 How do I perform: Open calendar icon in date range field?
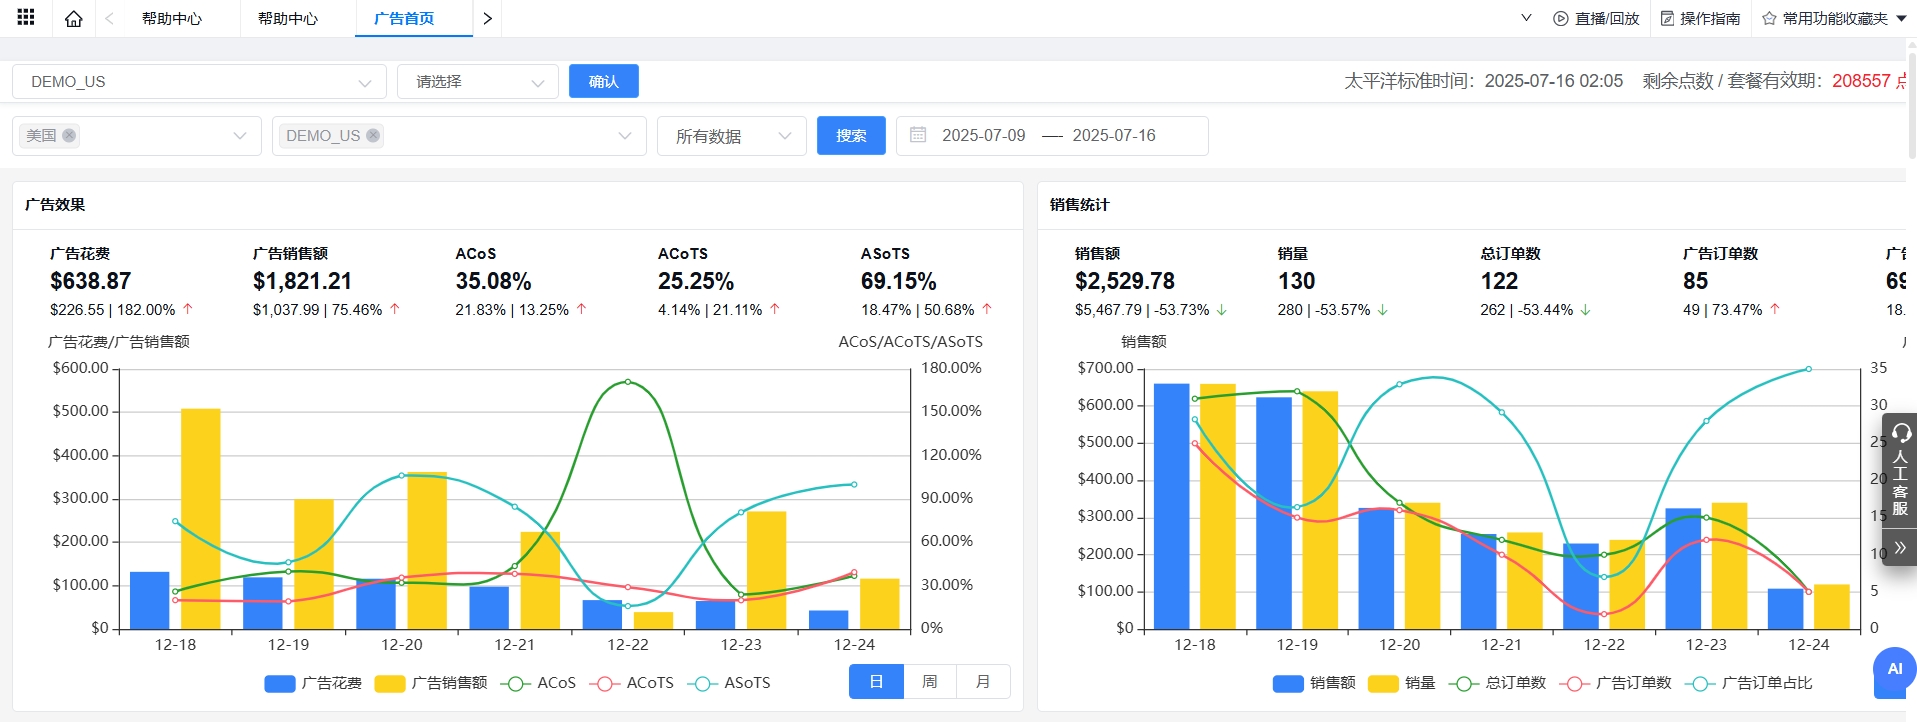[x=918, y=135]
